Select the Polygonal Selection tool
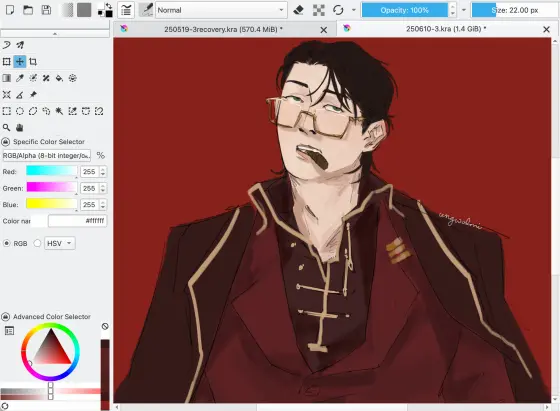560x411 pixels. tap(33, 111)
